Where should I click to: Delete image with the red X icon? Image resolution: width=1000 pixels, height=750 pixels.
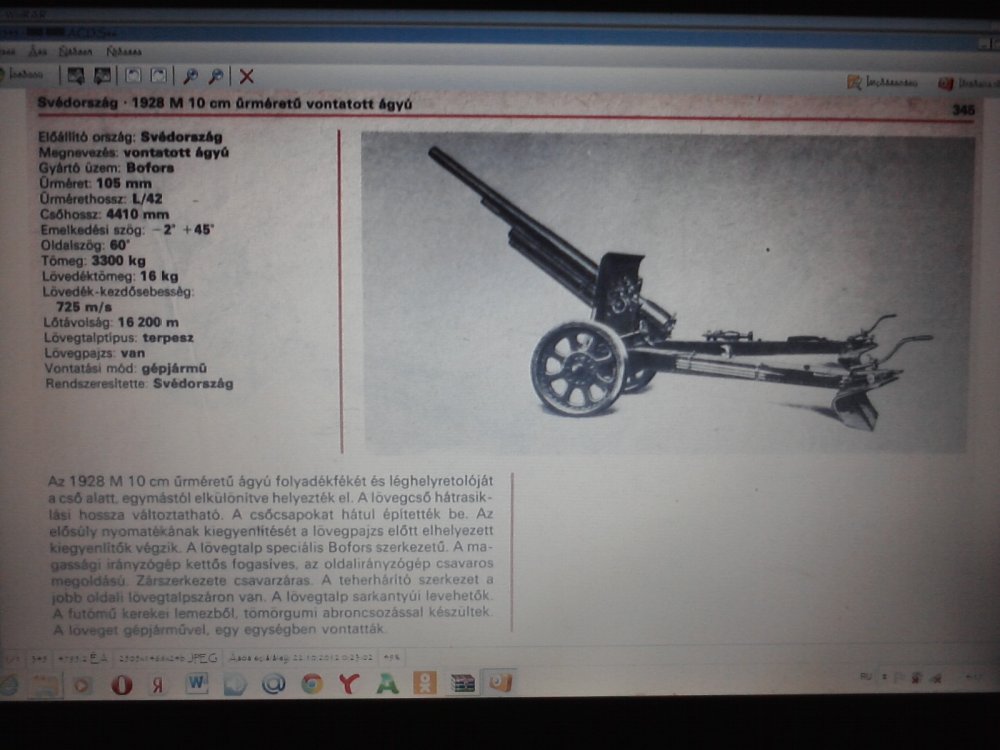[247, 77]
